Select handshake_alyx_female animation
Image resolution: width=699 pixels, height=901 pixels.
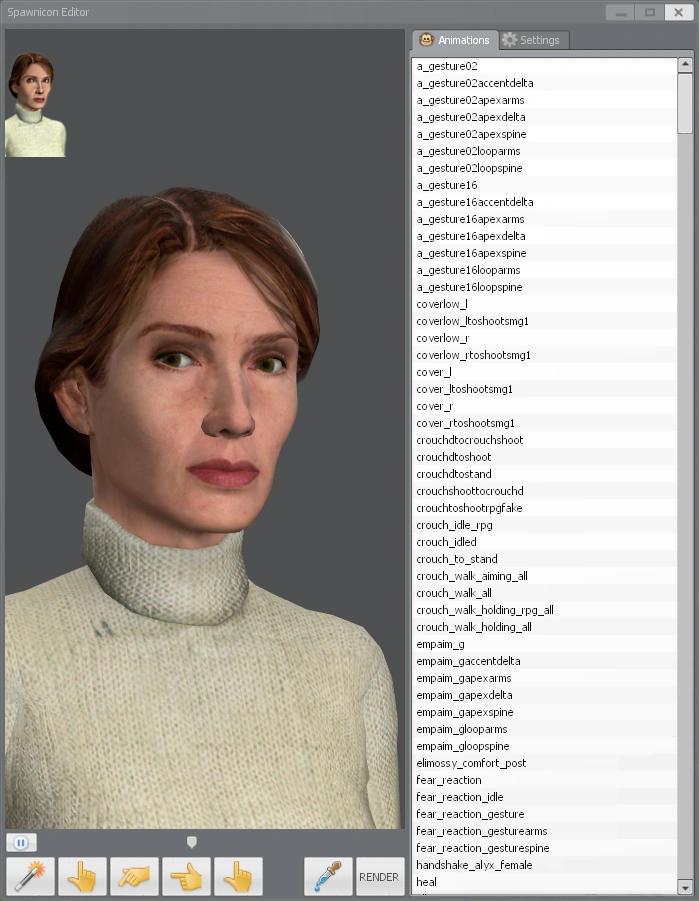tap(544, 865)
